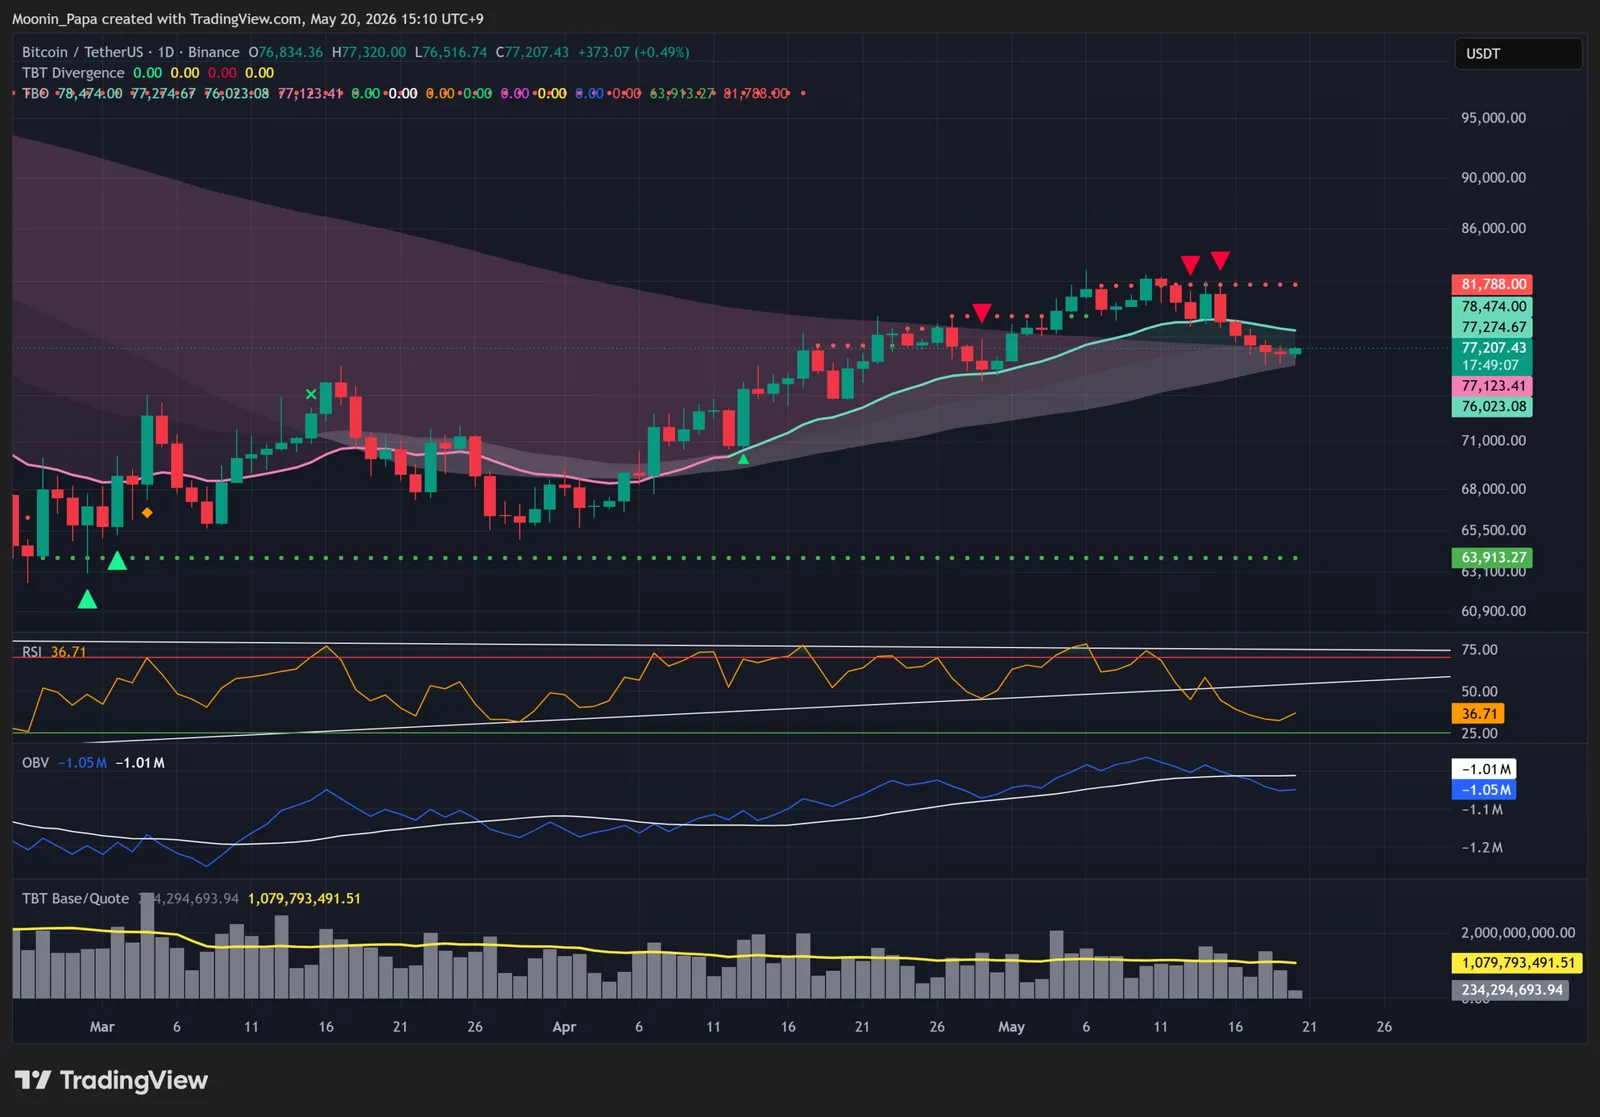
Task: Select the TBO indicator legend
Action: pyautogui.click(x=35, y=93)
